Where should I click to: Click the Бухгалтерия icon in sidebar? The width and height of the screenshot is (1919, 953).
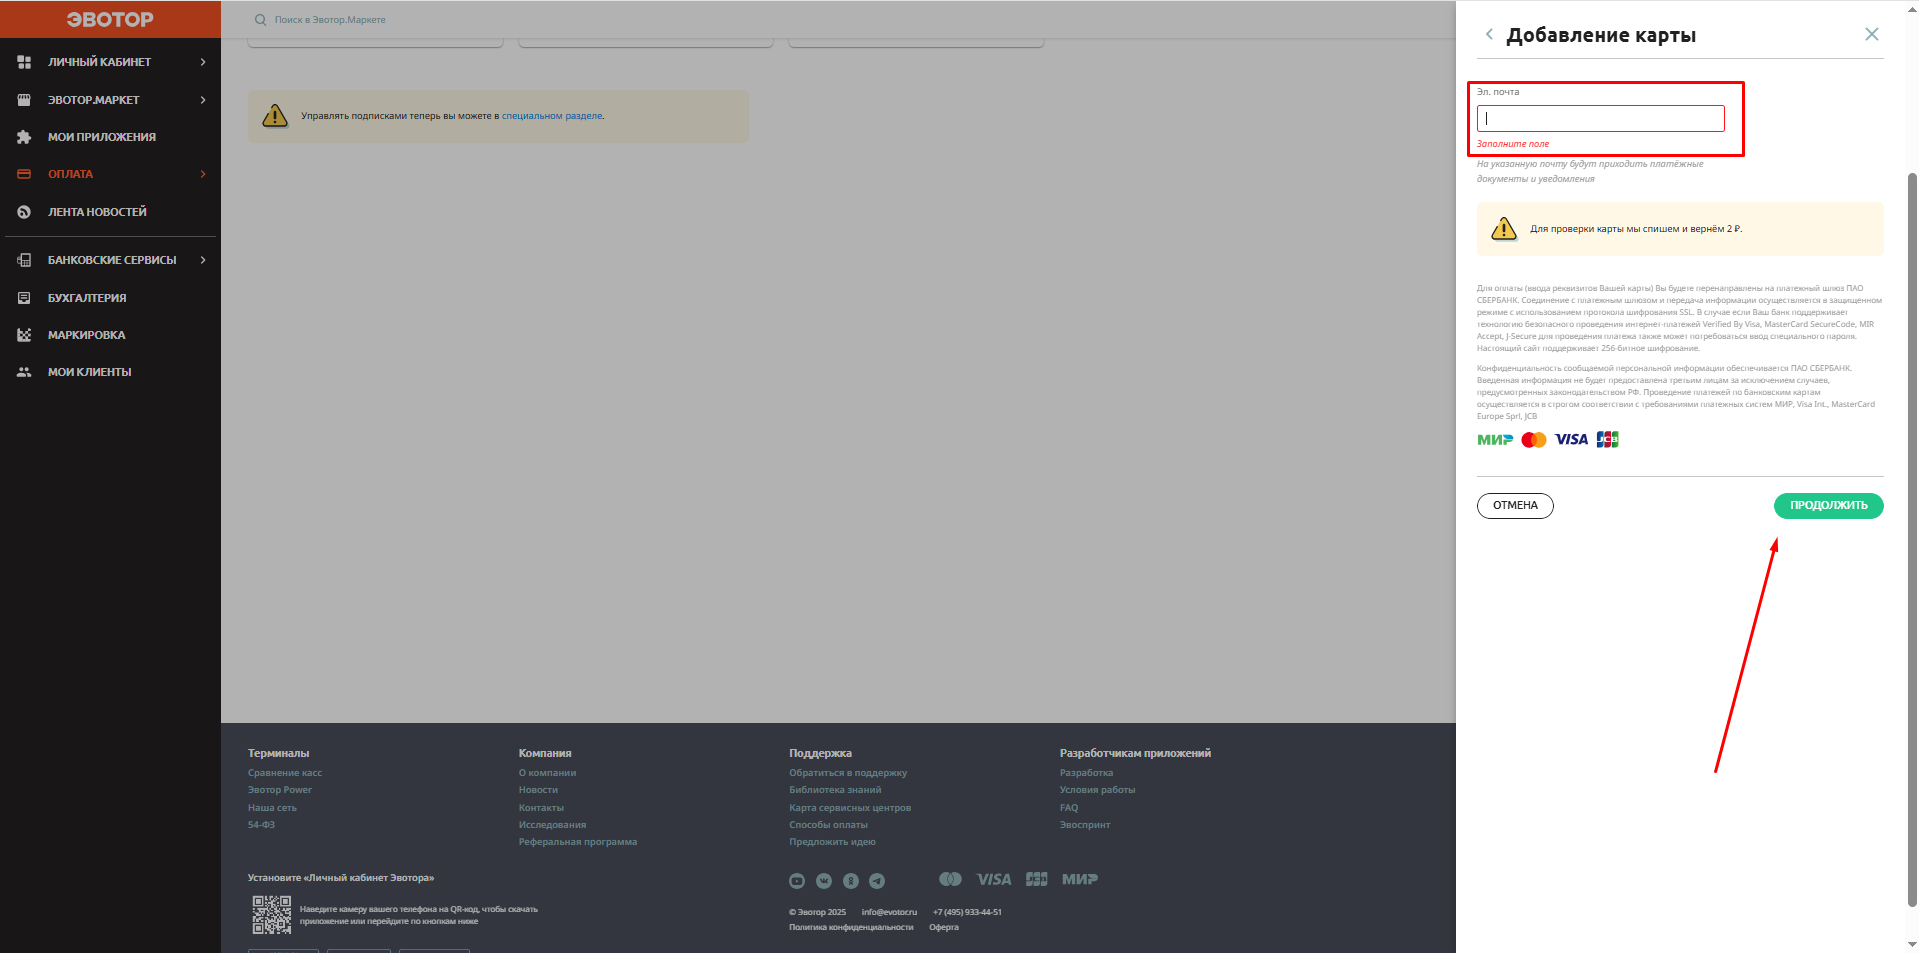click(24, 298)
